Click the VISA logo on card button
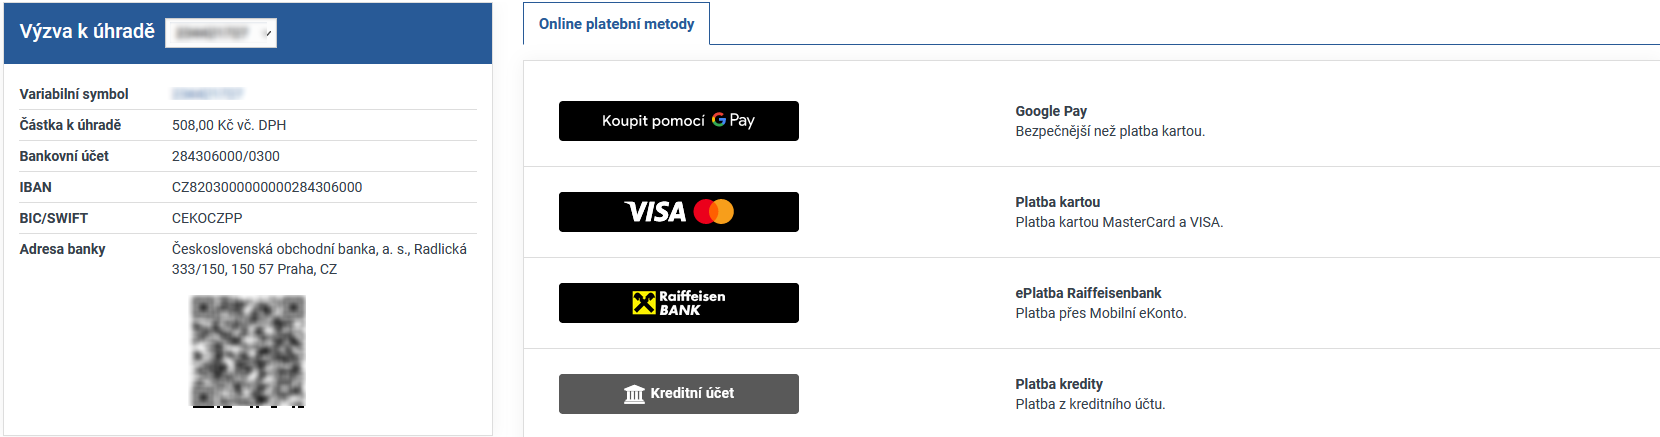Screen dimensions: 1660x437 coord(655,212)
